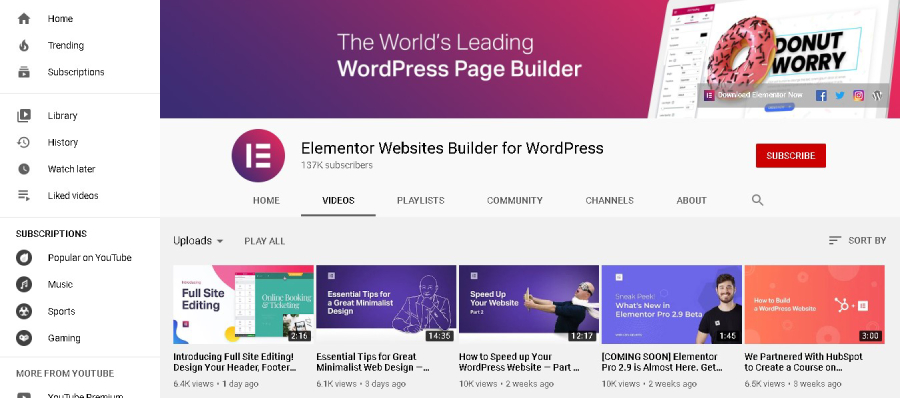Viewport: 900px width, 398px height.
Task: Click Trending label in sidebar
Action: click(66, 45)
